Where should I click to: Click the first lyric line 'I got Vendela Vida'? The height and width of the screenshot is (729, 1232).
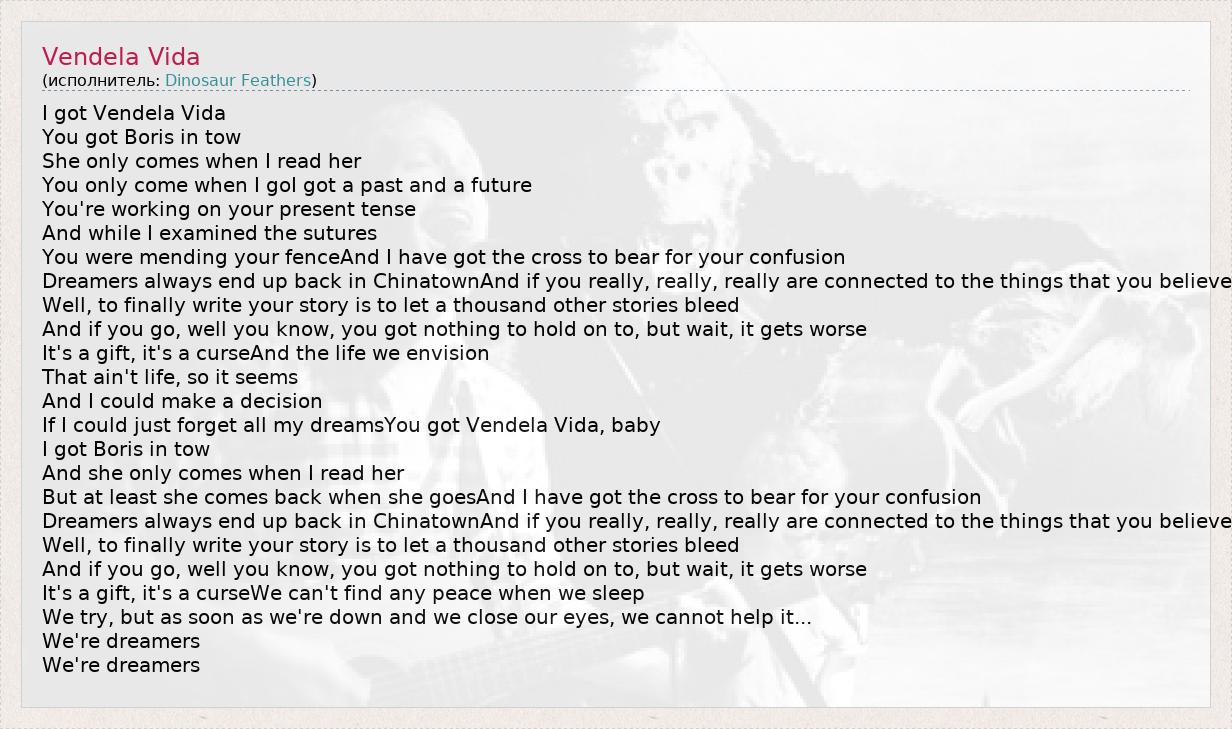pos(134,113)
